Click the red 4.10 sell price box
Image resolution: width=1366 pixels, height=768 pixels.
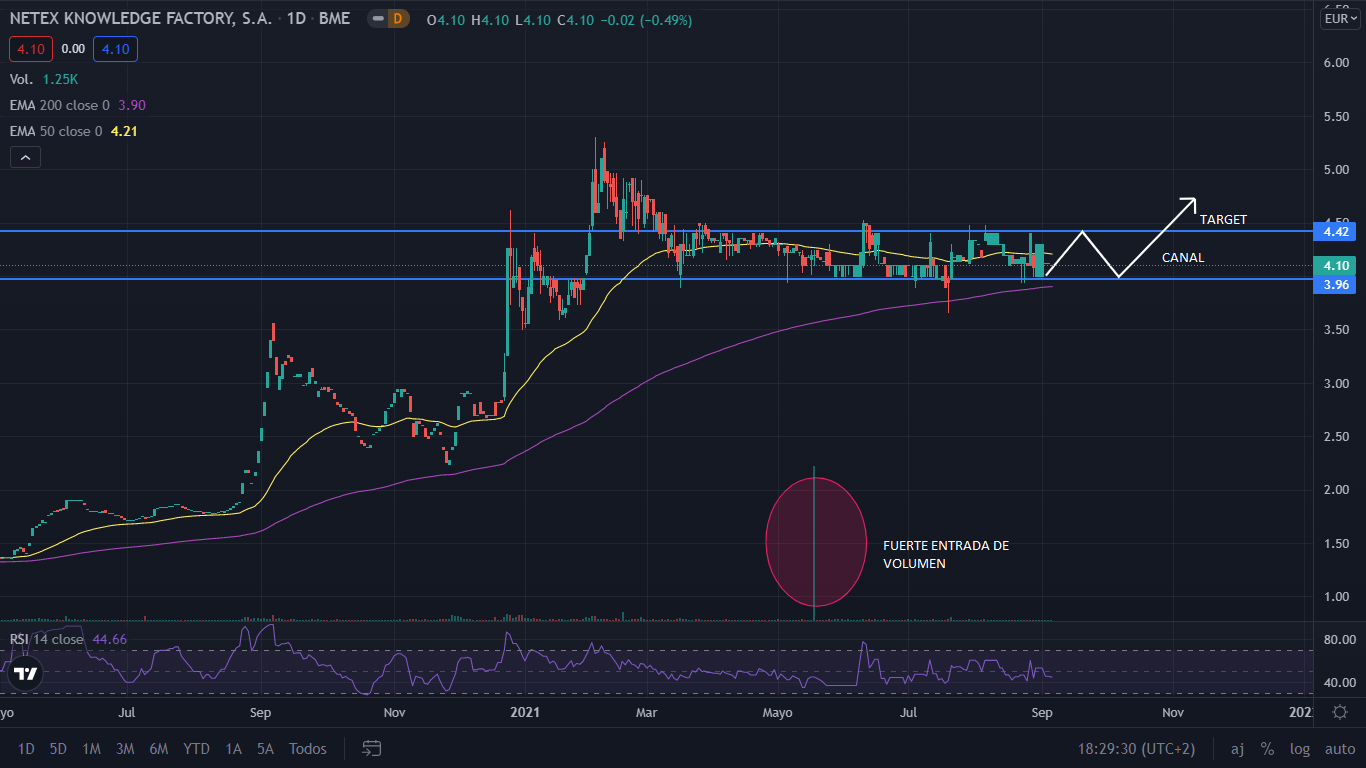29,48
